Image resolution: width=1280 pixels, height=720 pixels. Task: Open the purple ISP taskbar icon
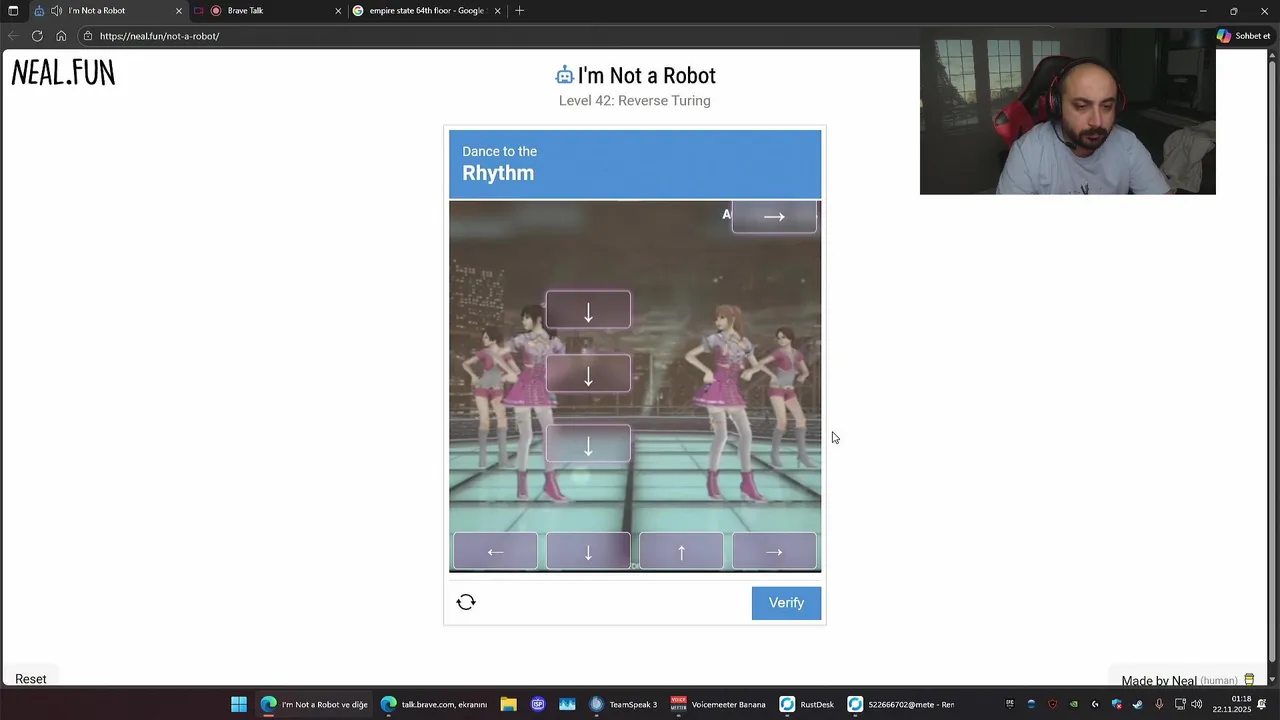coord(538,704)
